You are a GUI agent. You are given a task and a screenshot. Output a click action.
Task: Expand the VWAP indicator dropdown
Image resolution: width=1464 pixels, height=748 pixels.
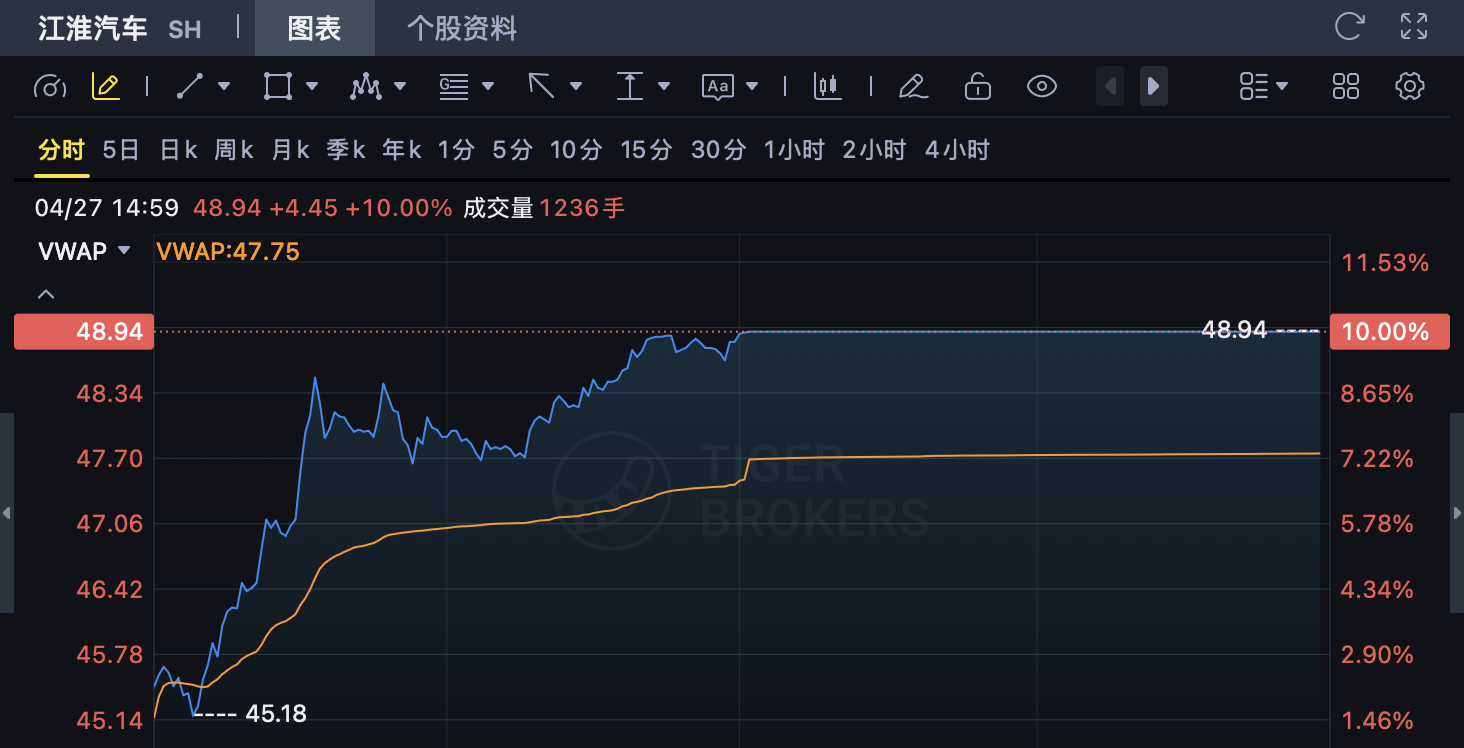coord(124,250)
